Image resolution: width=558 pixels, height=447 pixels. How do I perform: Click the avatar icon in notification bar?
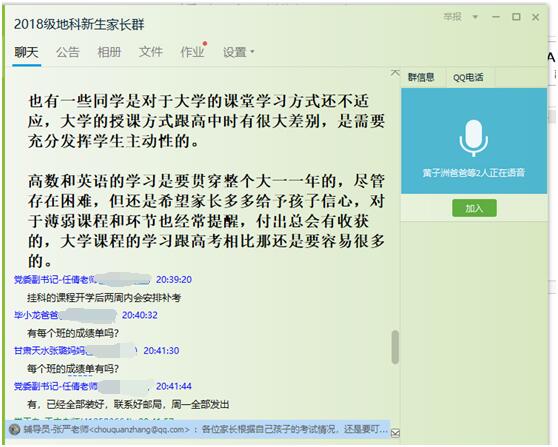[x=14, y=430]
